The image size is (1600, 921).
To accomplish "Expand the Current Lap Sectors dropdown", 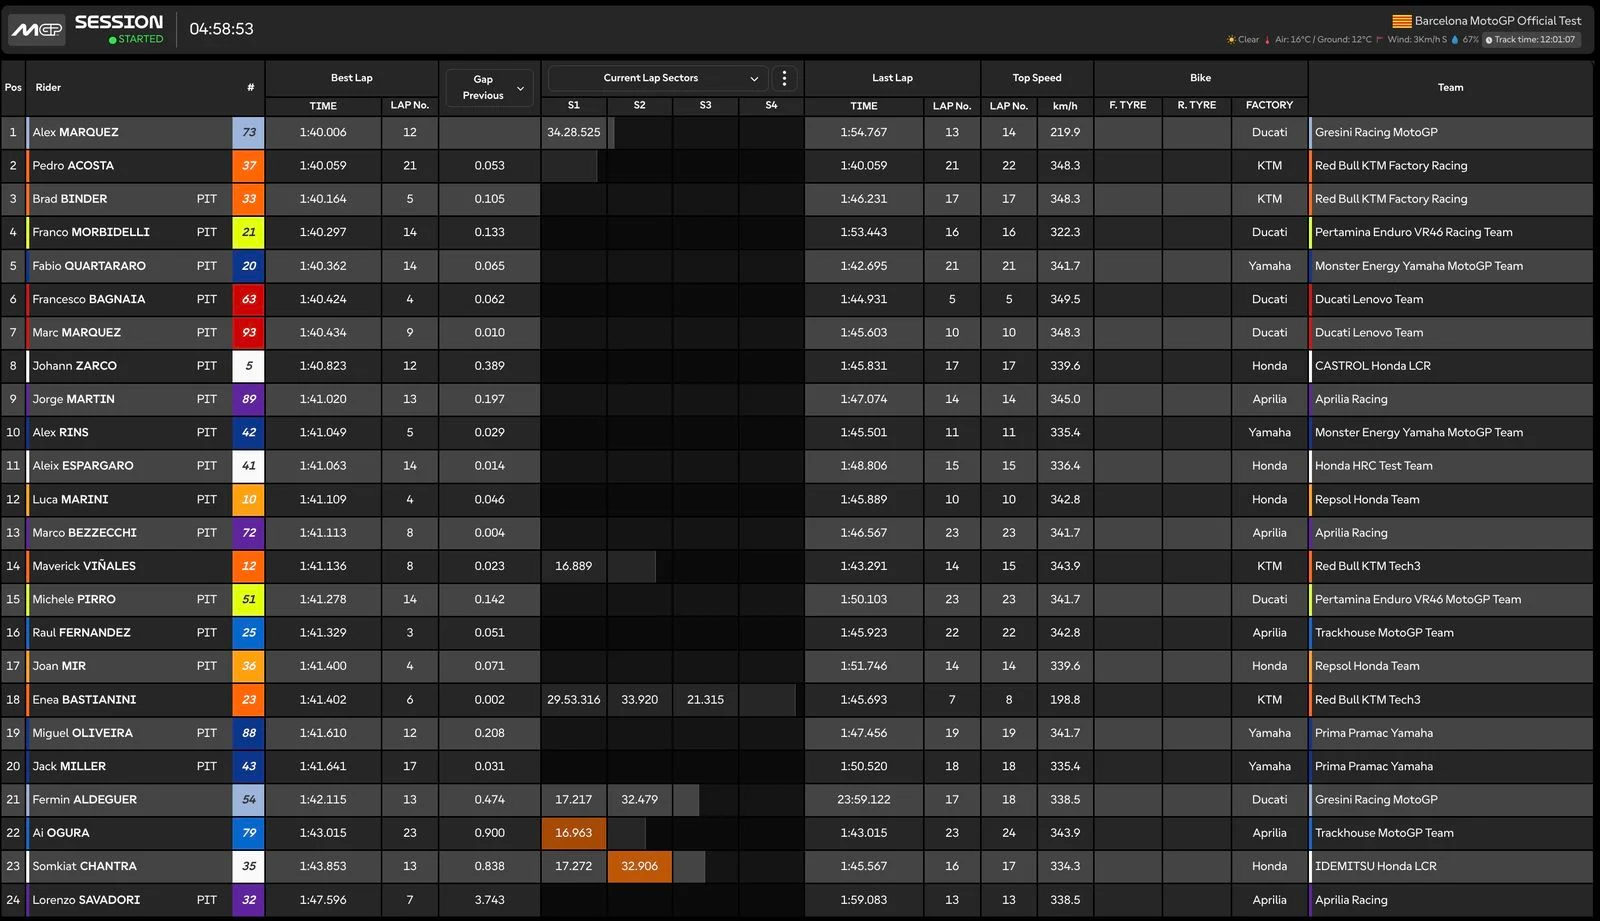I will 658,78.
